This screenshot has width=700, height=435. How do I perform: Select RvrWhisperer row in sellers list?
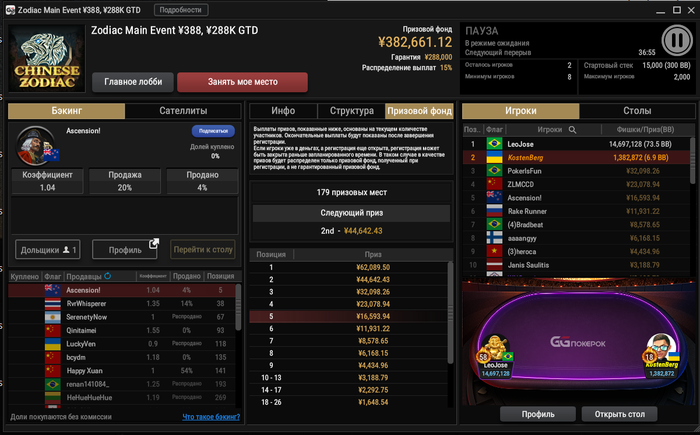click(121, 304)
